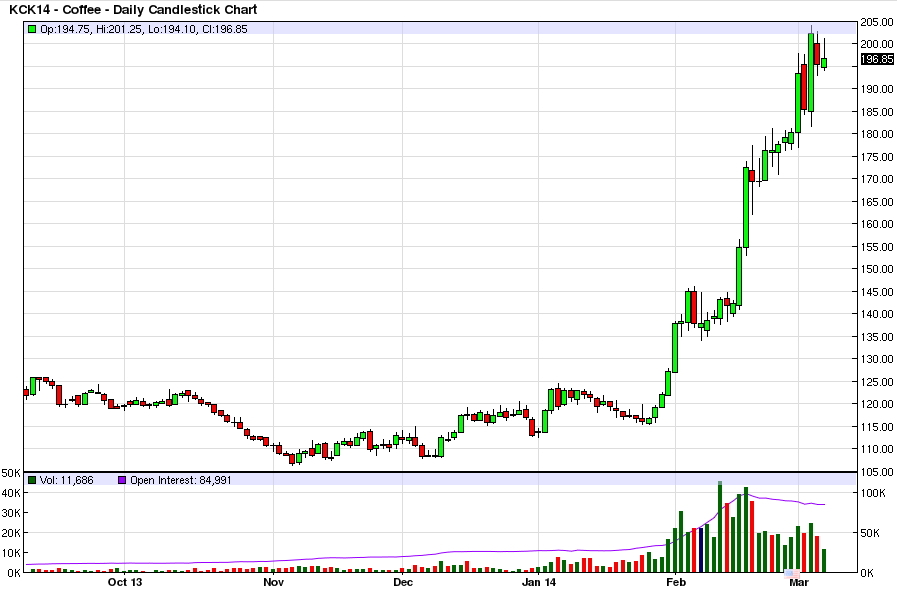
Task: Click the 200.00 price axis label
Action: (x=877, y=44)
